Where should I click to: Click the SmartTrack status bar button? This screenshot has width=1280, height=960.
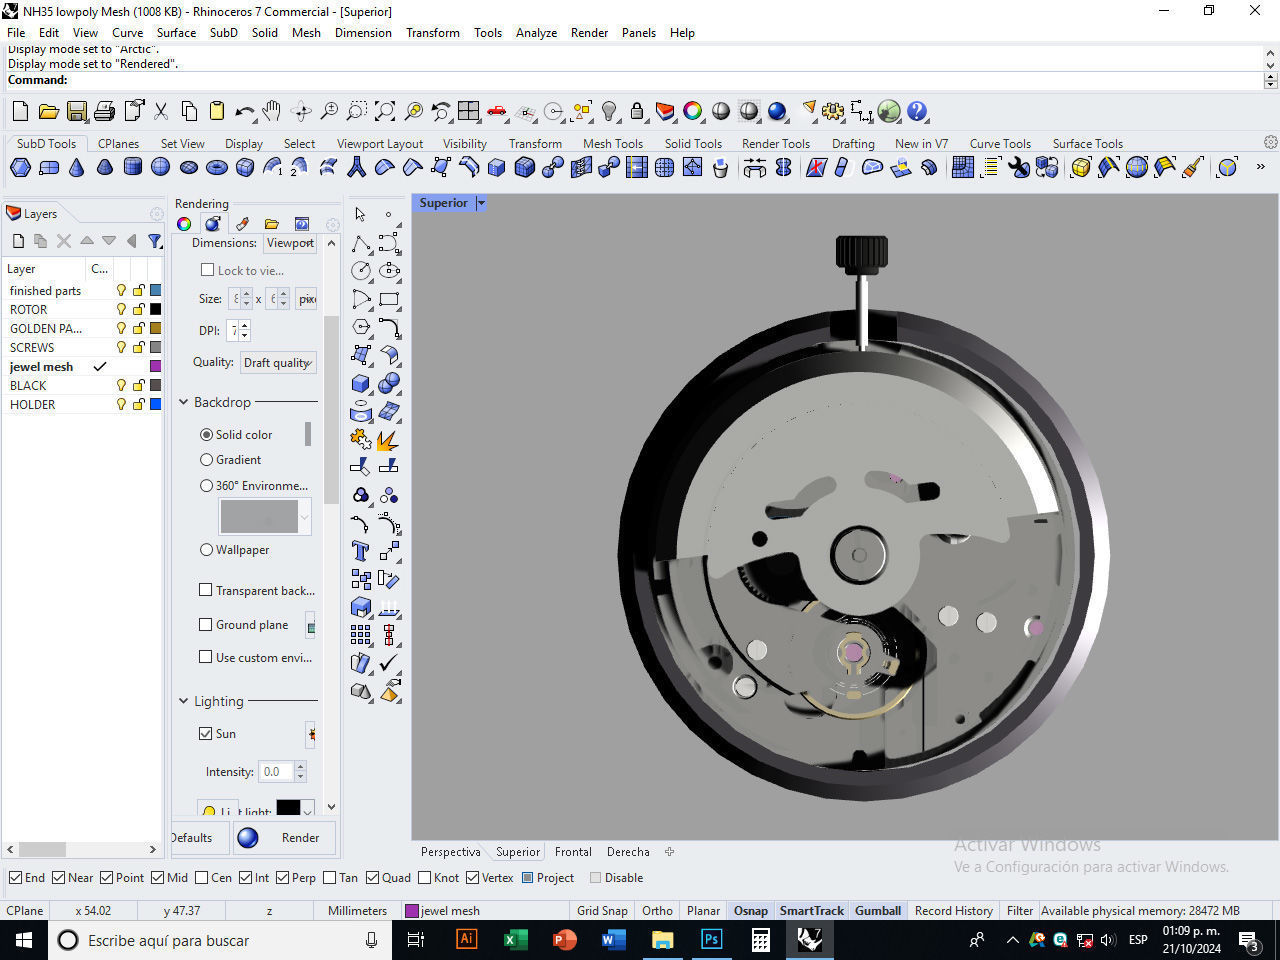click(812, 910)
